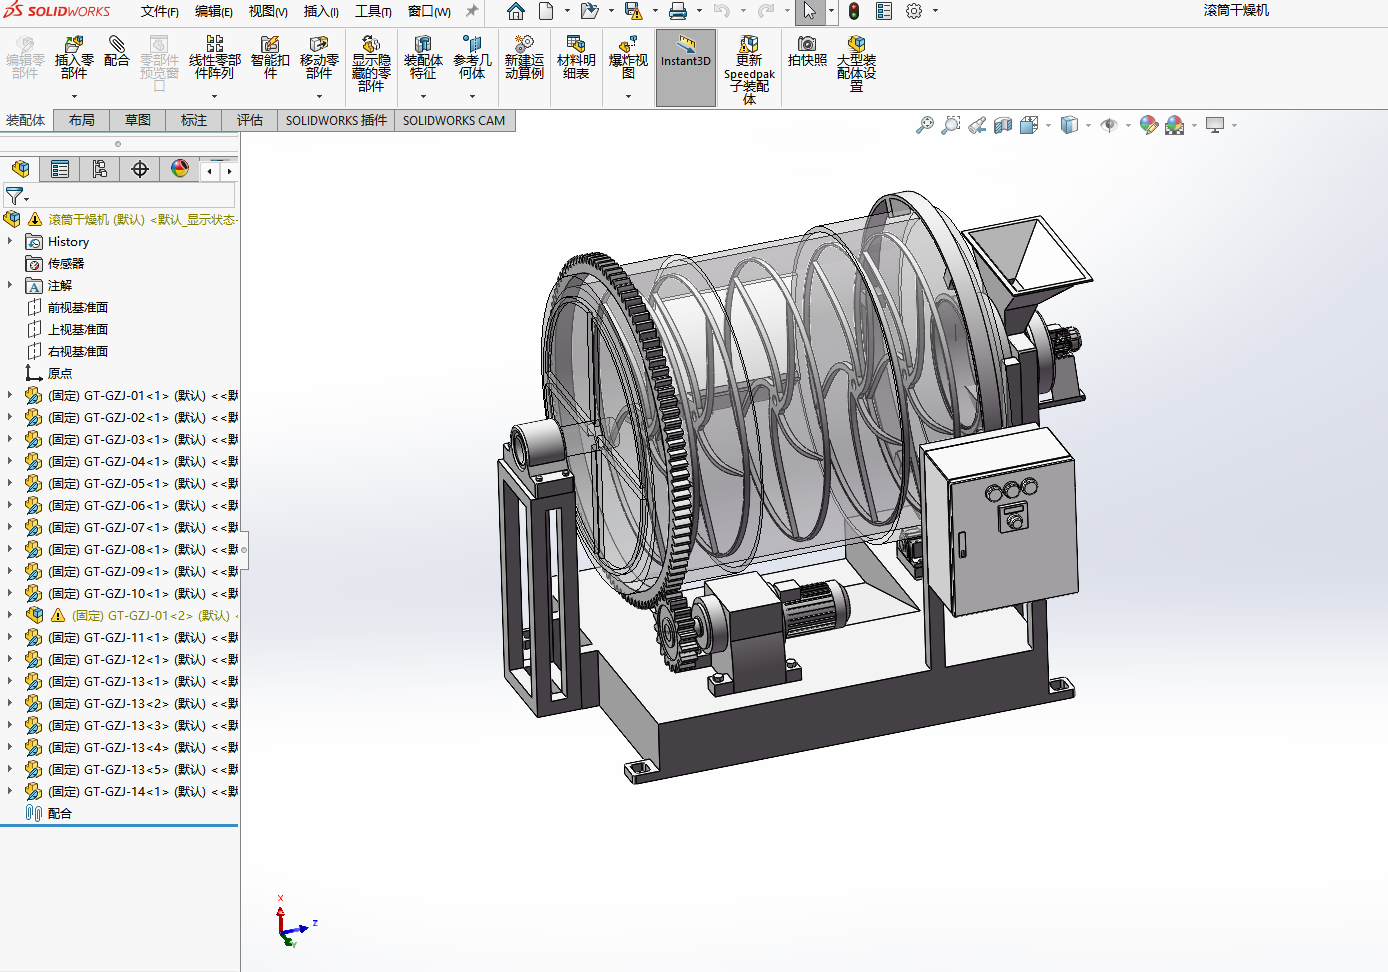Select 前视基准面 in the tree
The height and width of the screenshot is (972, 1388).
(x=78, y=307)
